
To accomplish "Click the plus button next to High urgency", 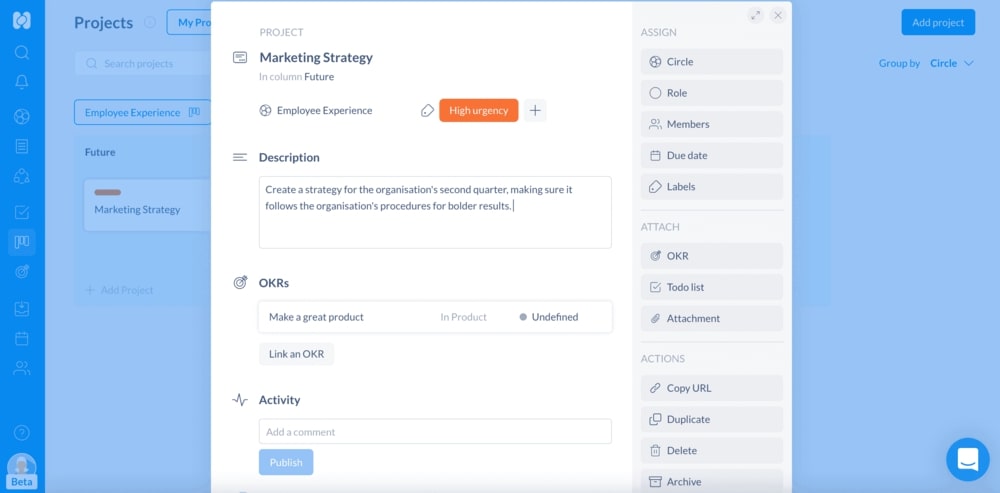I will coord(535,110).
